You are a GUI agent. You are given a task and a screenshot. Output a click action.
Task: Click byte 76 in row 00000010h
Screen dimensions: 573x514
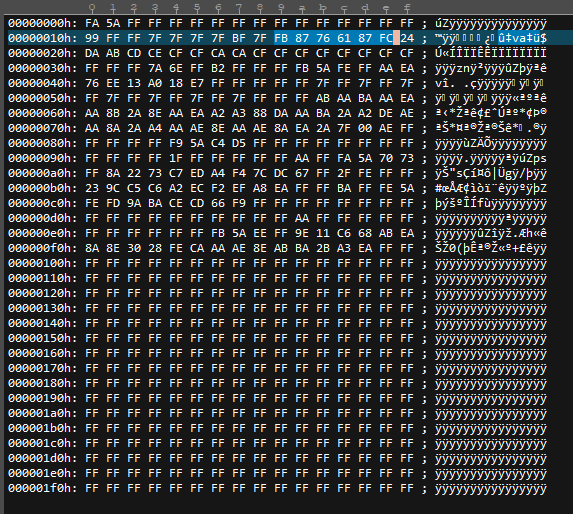click(x=323, y=38)
